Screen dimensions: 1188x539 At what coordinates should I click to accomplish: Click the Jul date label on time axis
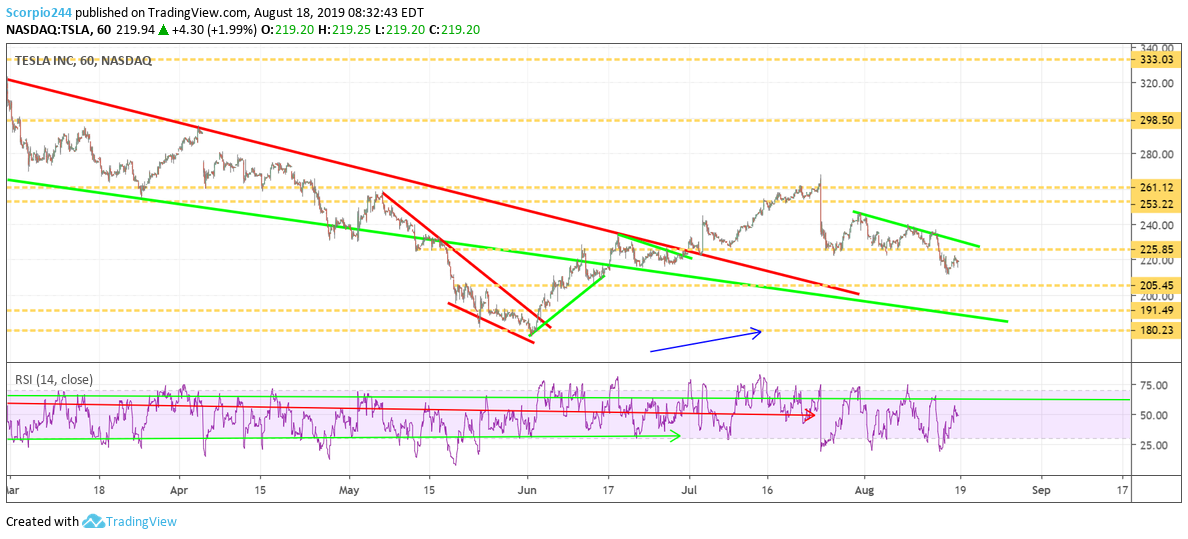pyautogui.click(x=690, y=490)
